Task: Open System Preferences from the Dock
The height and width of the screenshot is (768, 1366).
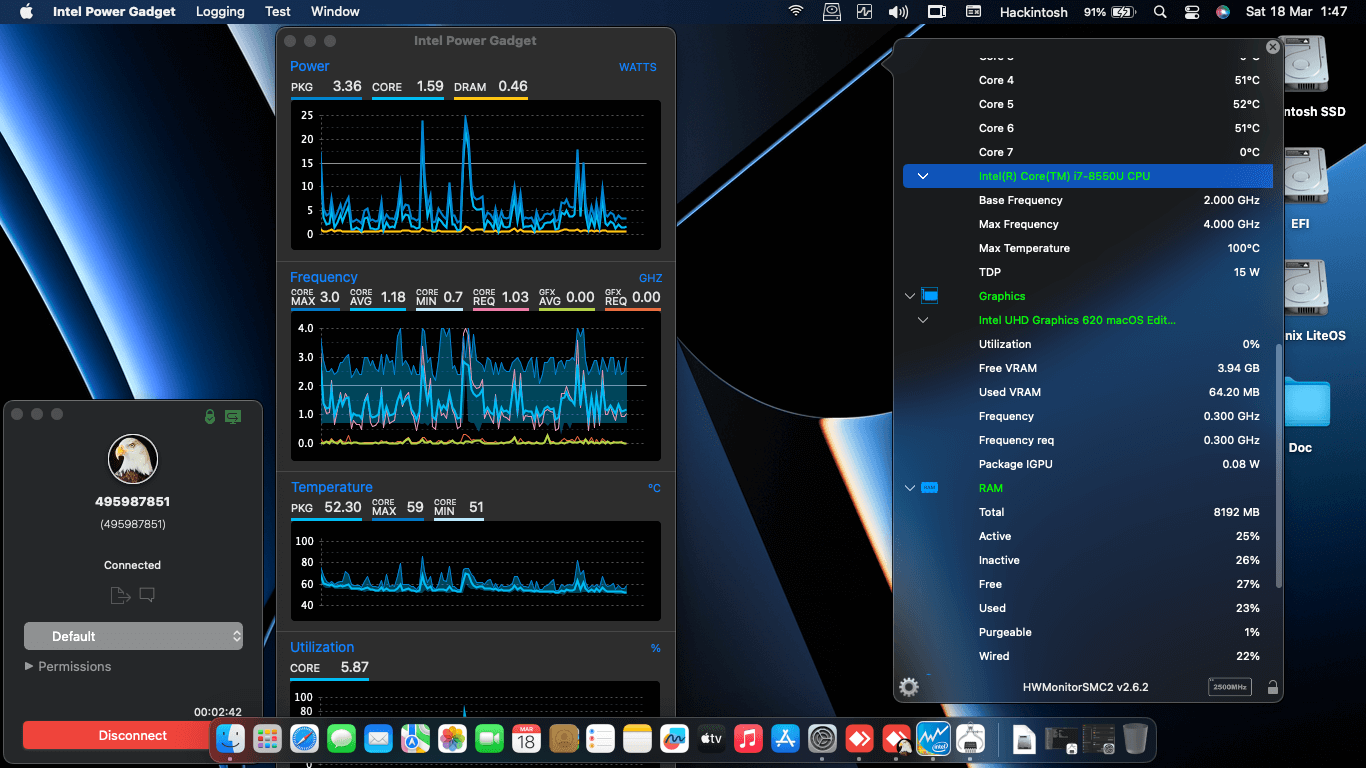Action: 822,739
